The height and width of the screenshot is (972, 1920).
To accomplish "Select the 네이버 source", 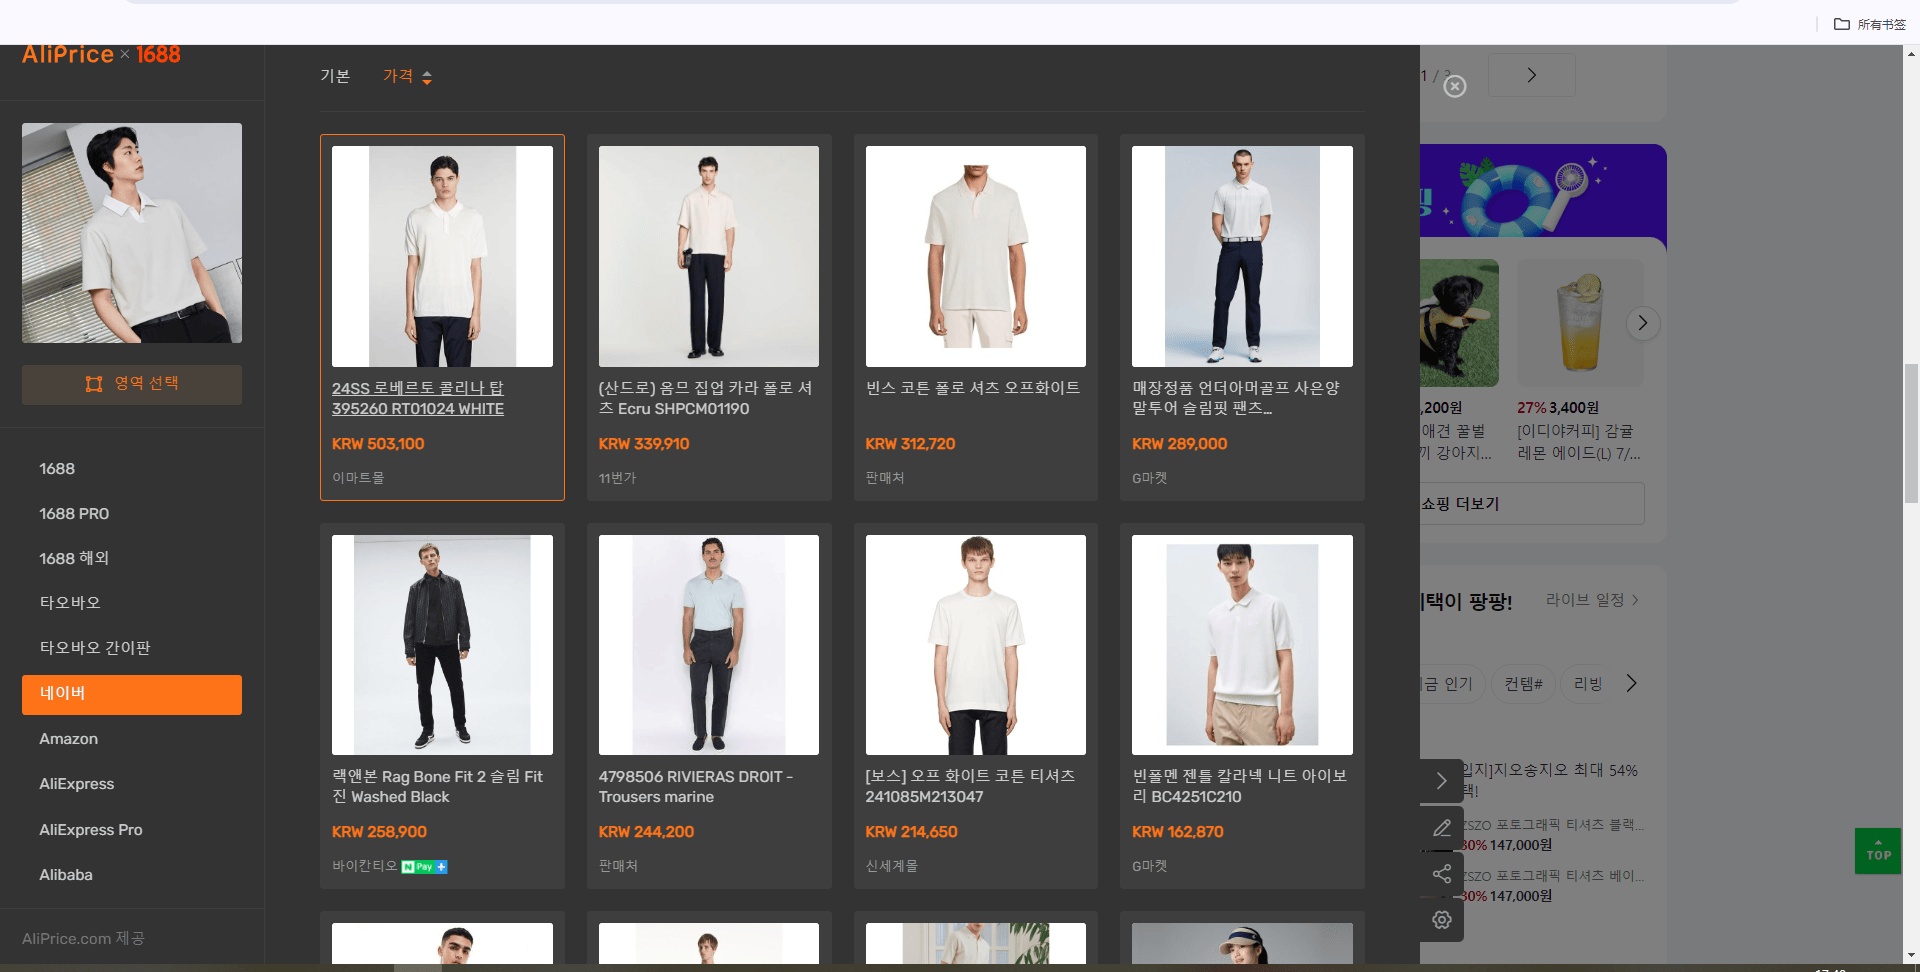I will [x=132, y=695].
